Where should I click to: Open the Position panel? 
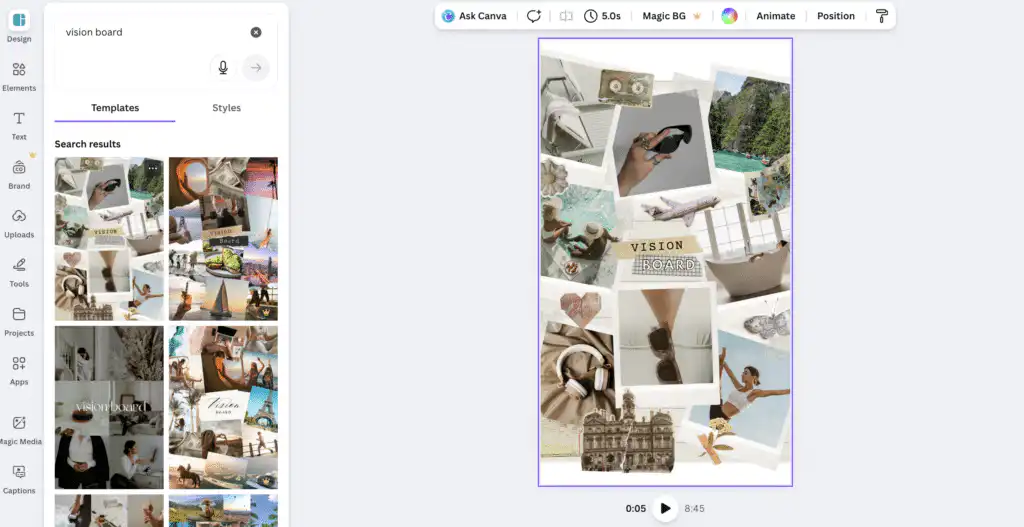click(836, 16)
